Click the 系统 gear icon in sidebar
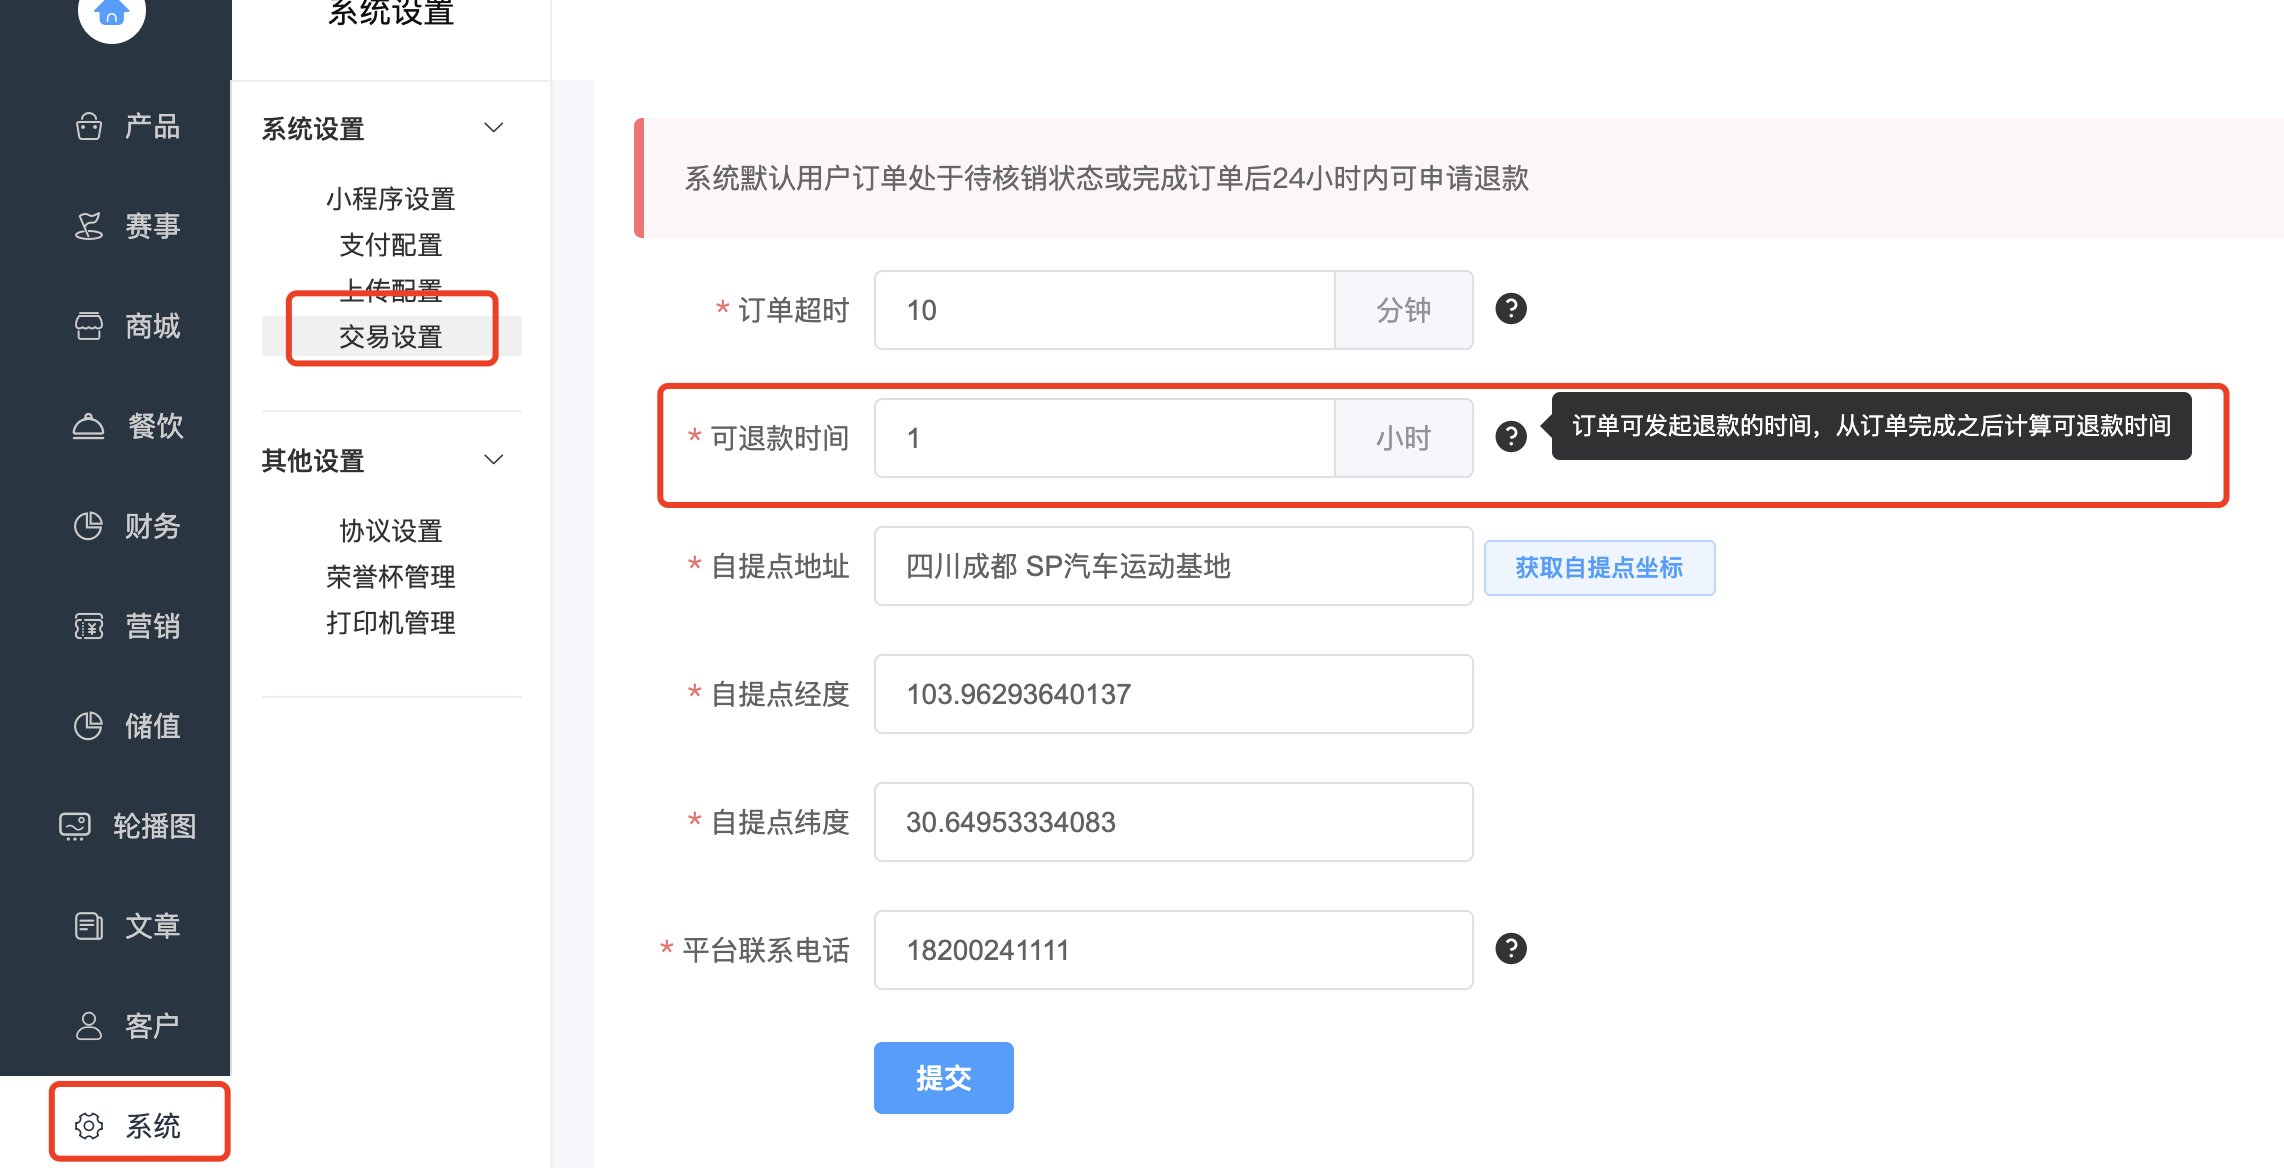This screenshot has height=1168, width=2284. point(89,1126)
